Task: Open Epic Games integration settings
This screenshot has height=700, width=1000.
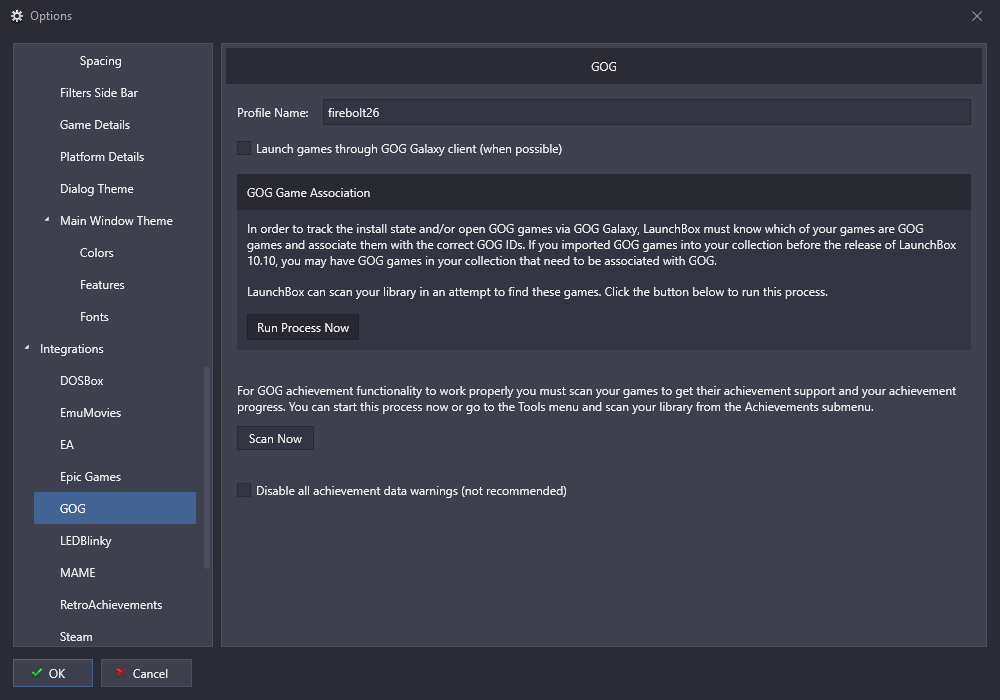Action: click(x=90, y=477)
